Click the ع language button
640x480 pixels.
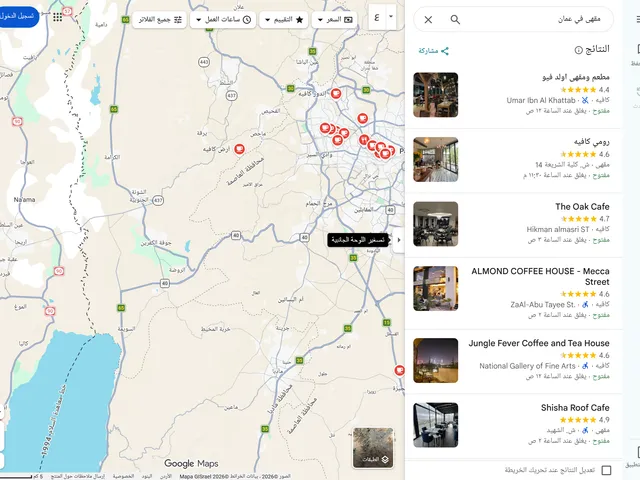pos(377,17)
